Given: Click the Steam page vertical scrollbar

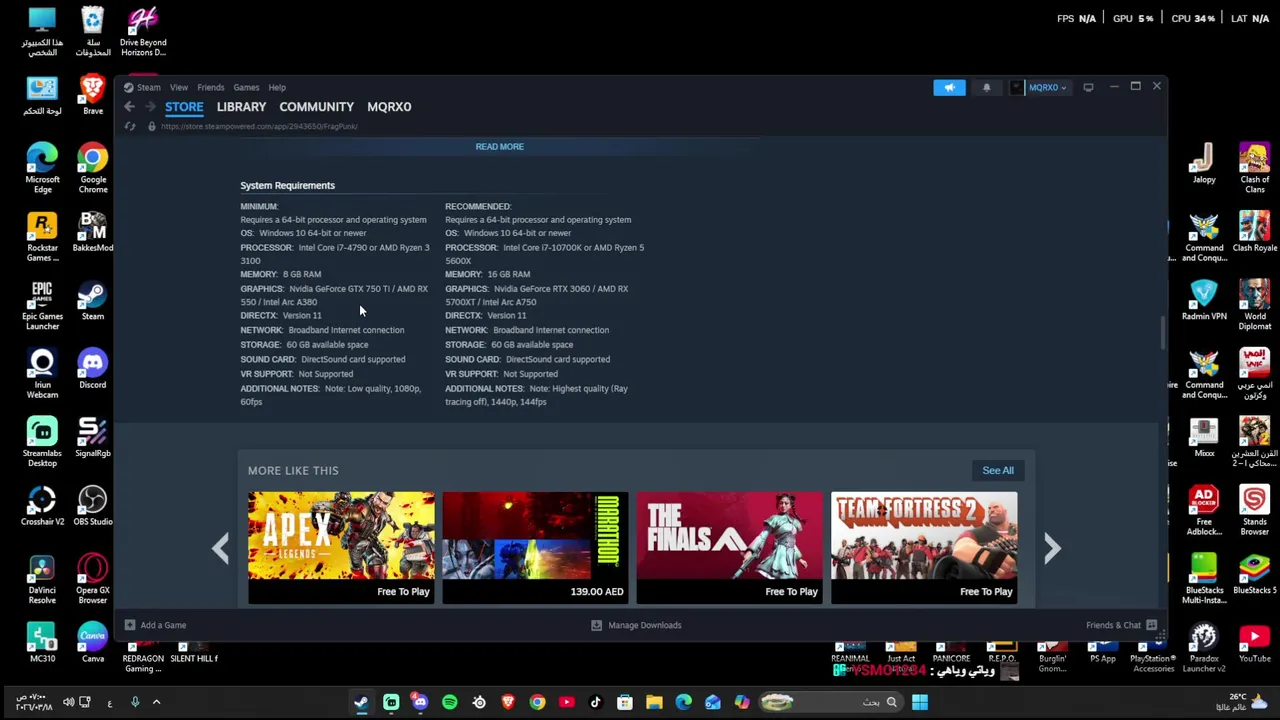Looking at the screenshot, I should coord(1162,333).
